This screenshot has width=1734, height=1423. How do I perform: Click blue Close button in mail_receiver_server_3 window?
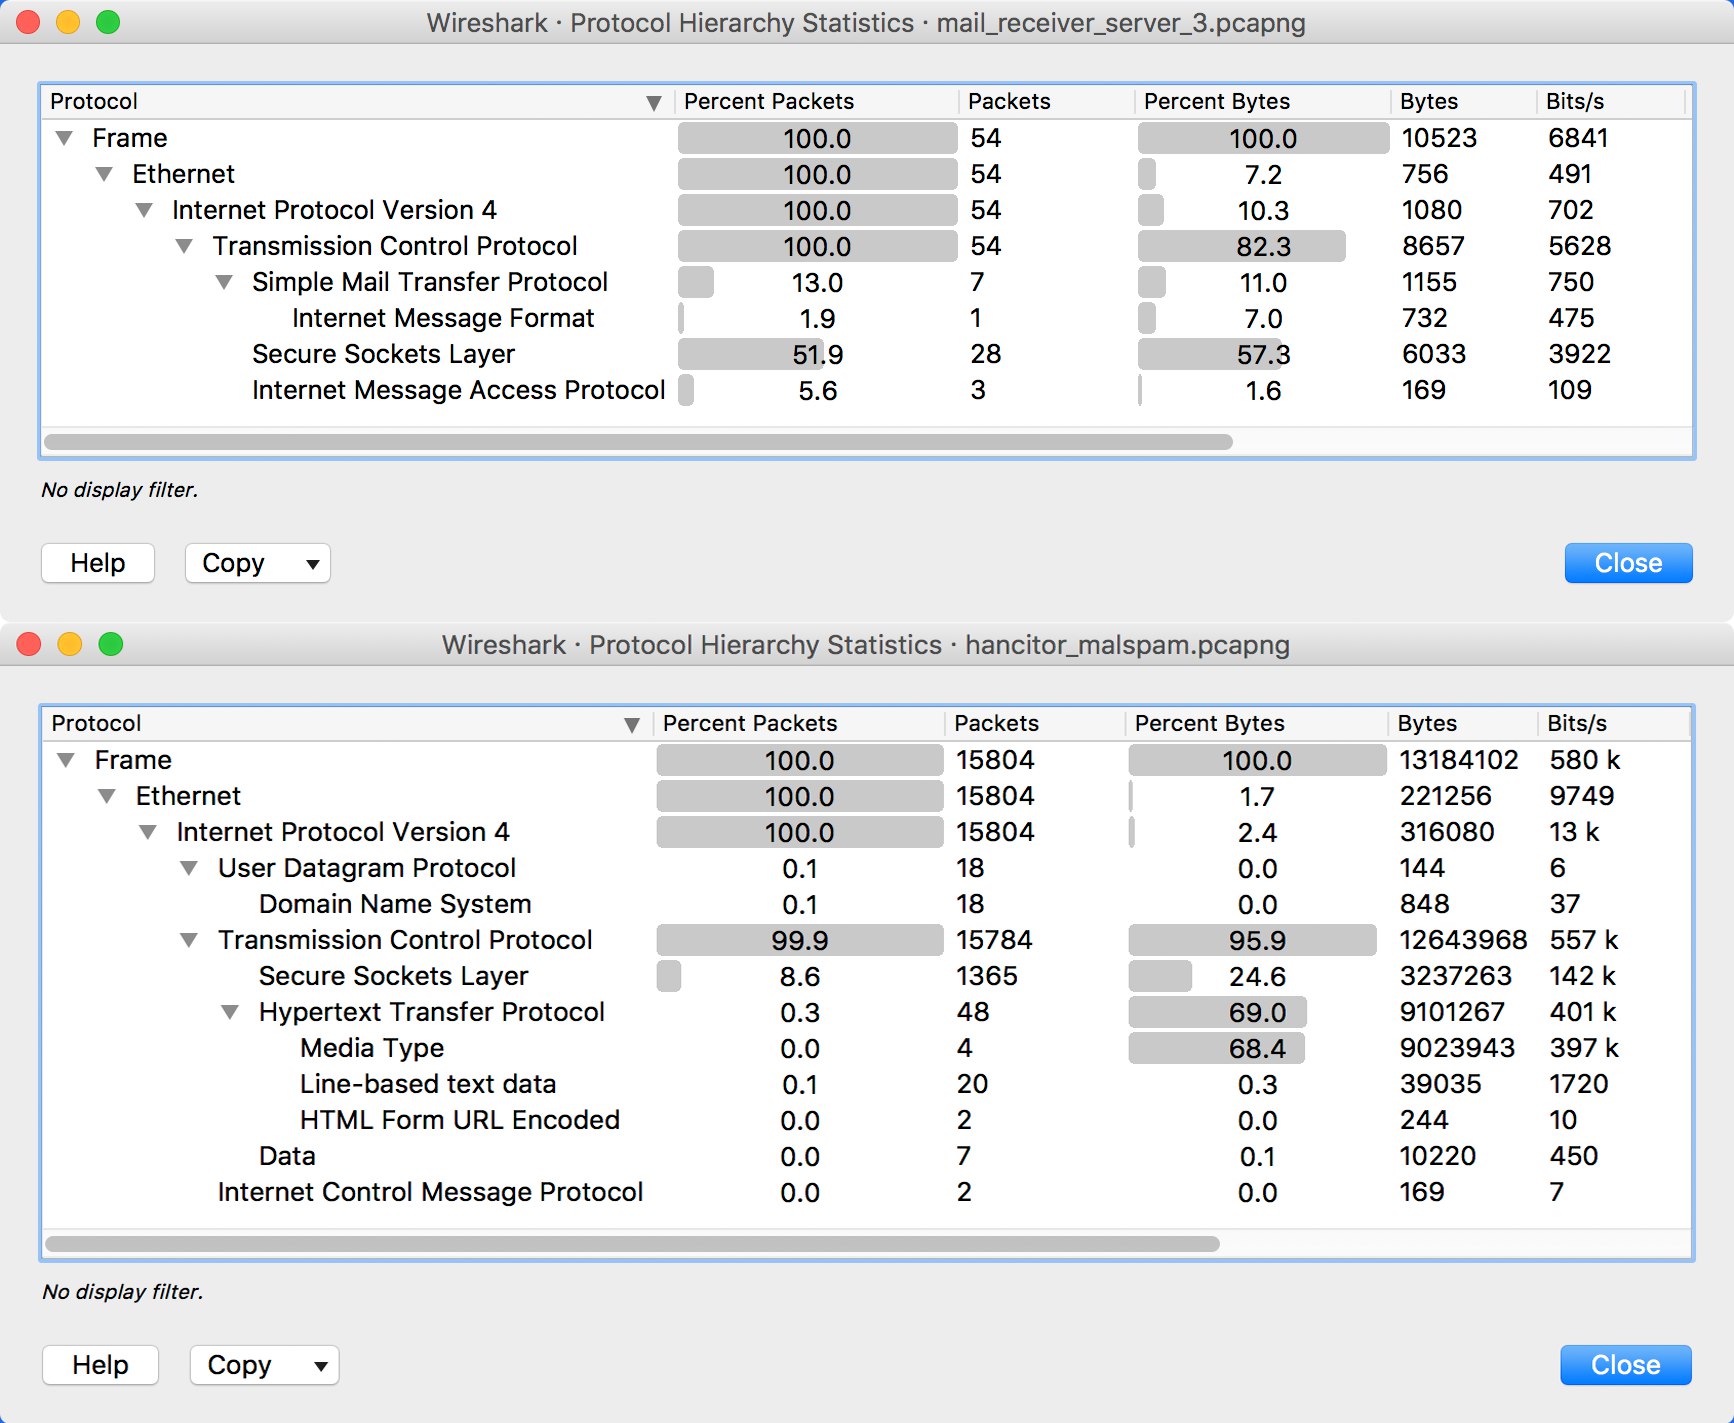tap(1628, 563)
